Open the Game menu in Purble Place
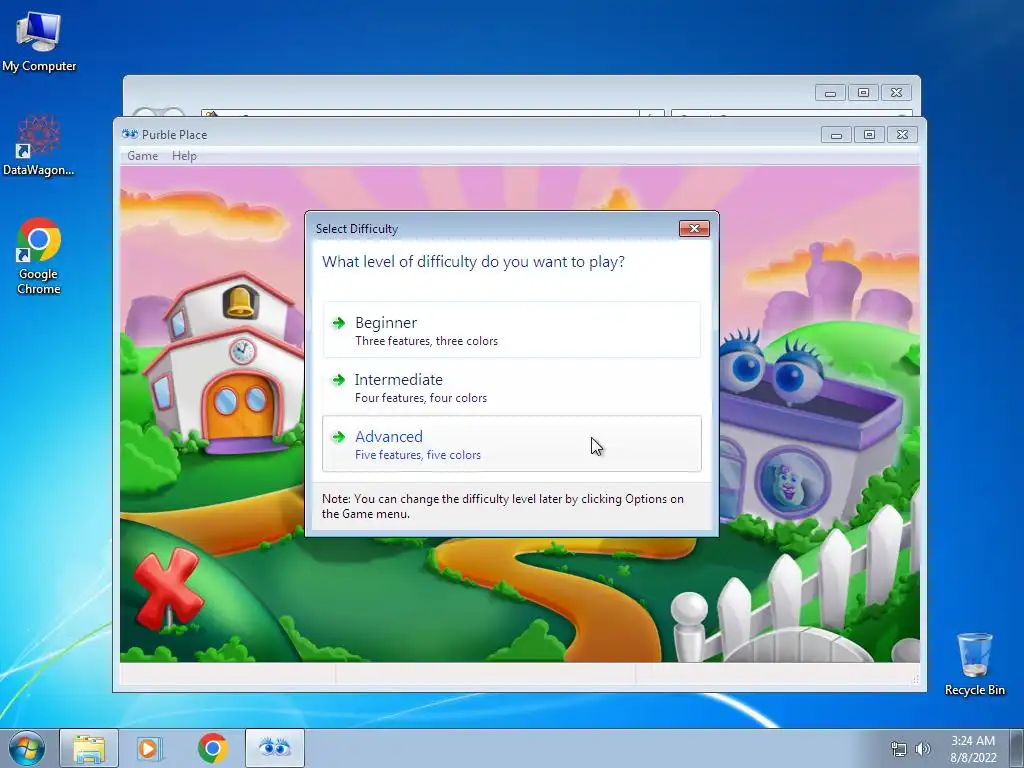1024x768 pixels. point(142,156)
